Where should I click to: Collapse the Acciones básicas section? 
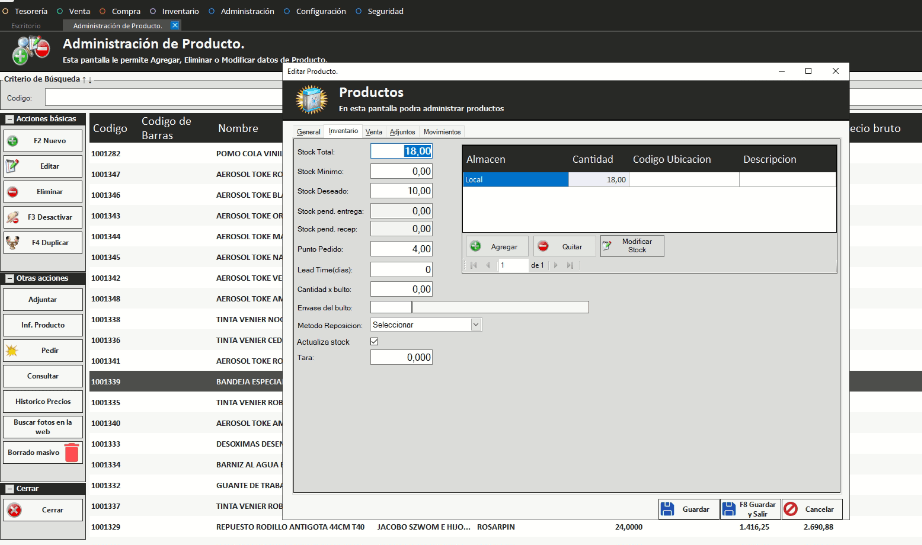pyautogui.click(x=9, y=119)
